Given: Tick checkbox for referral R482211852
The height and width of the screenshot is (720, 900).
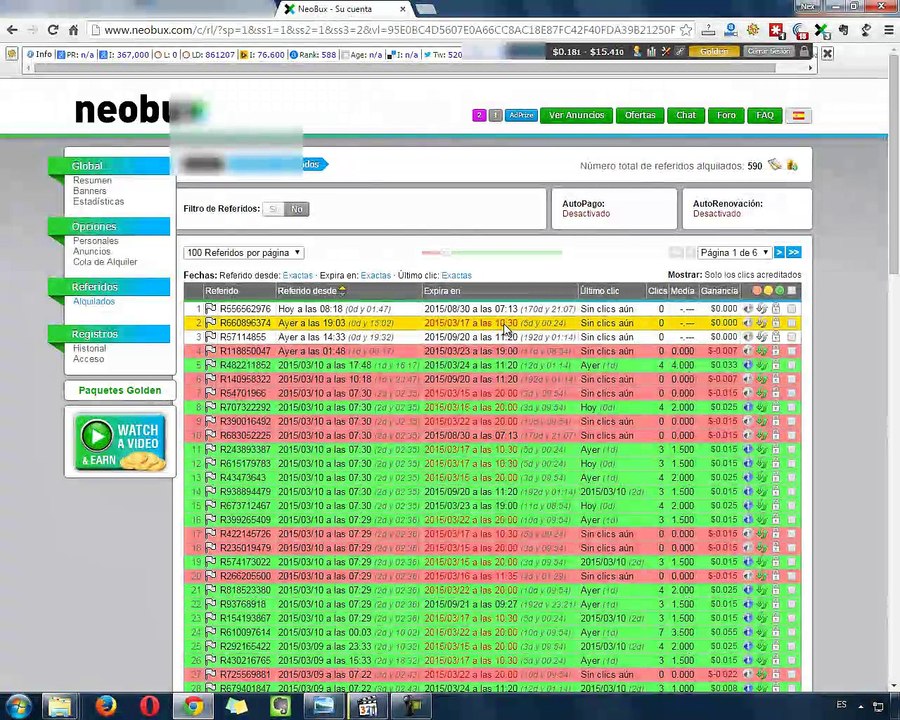Looking at the screenshot, I should (x=792, y=365).
